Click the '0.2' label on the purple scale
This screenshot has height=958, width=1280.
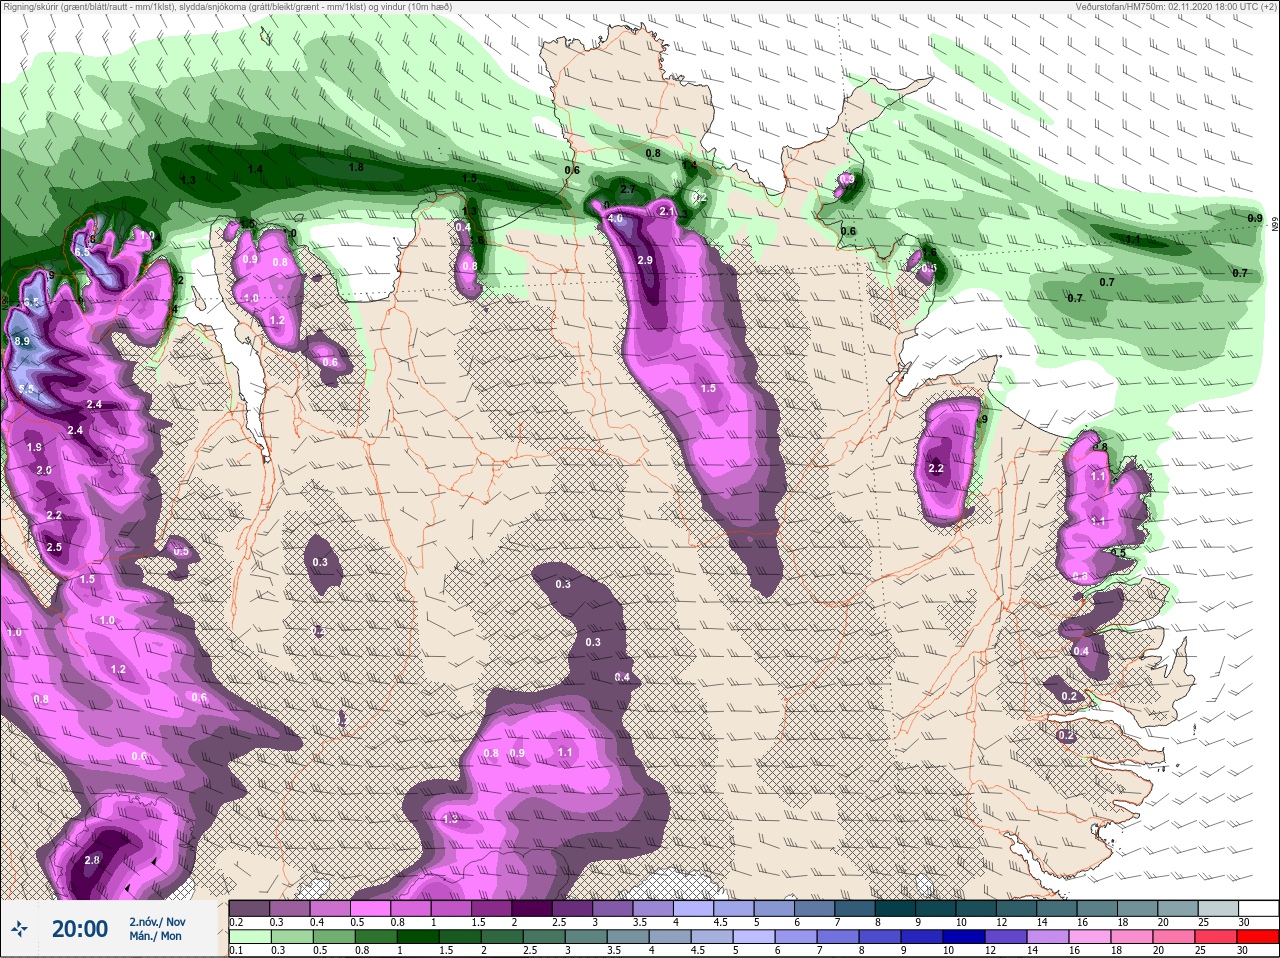[236, 922]
